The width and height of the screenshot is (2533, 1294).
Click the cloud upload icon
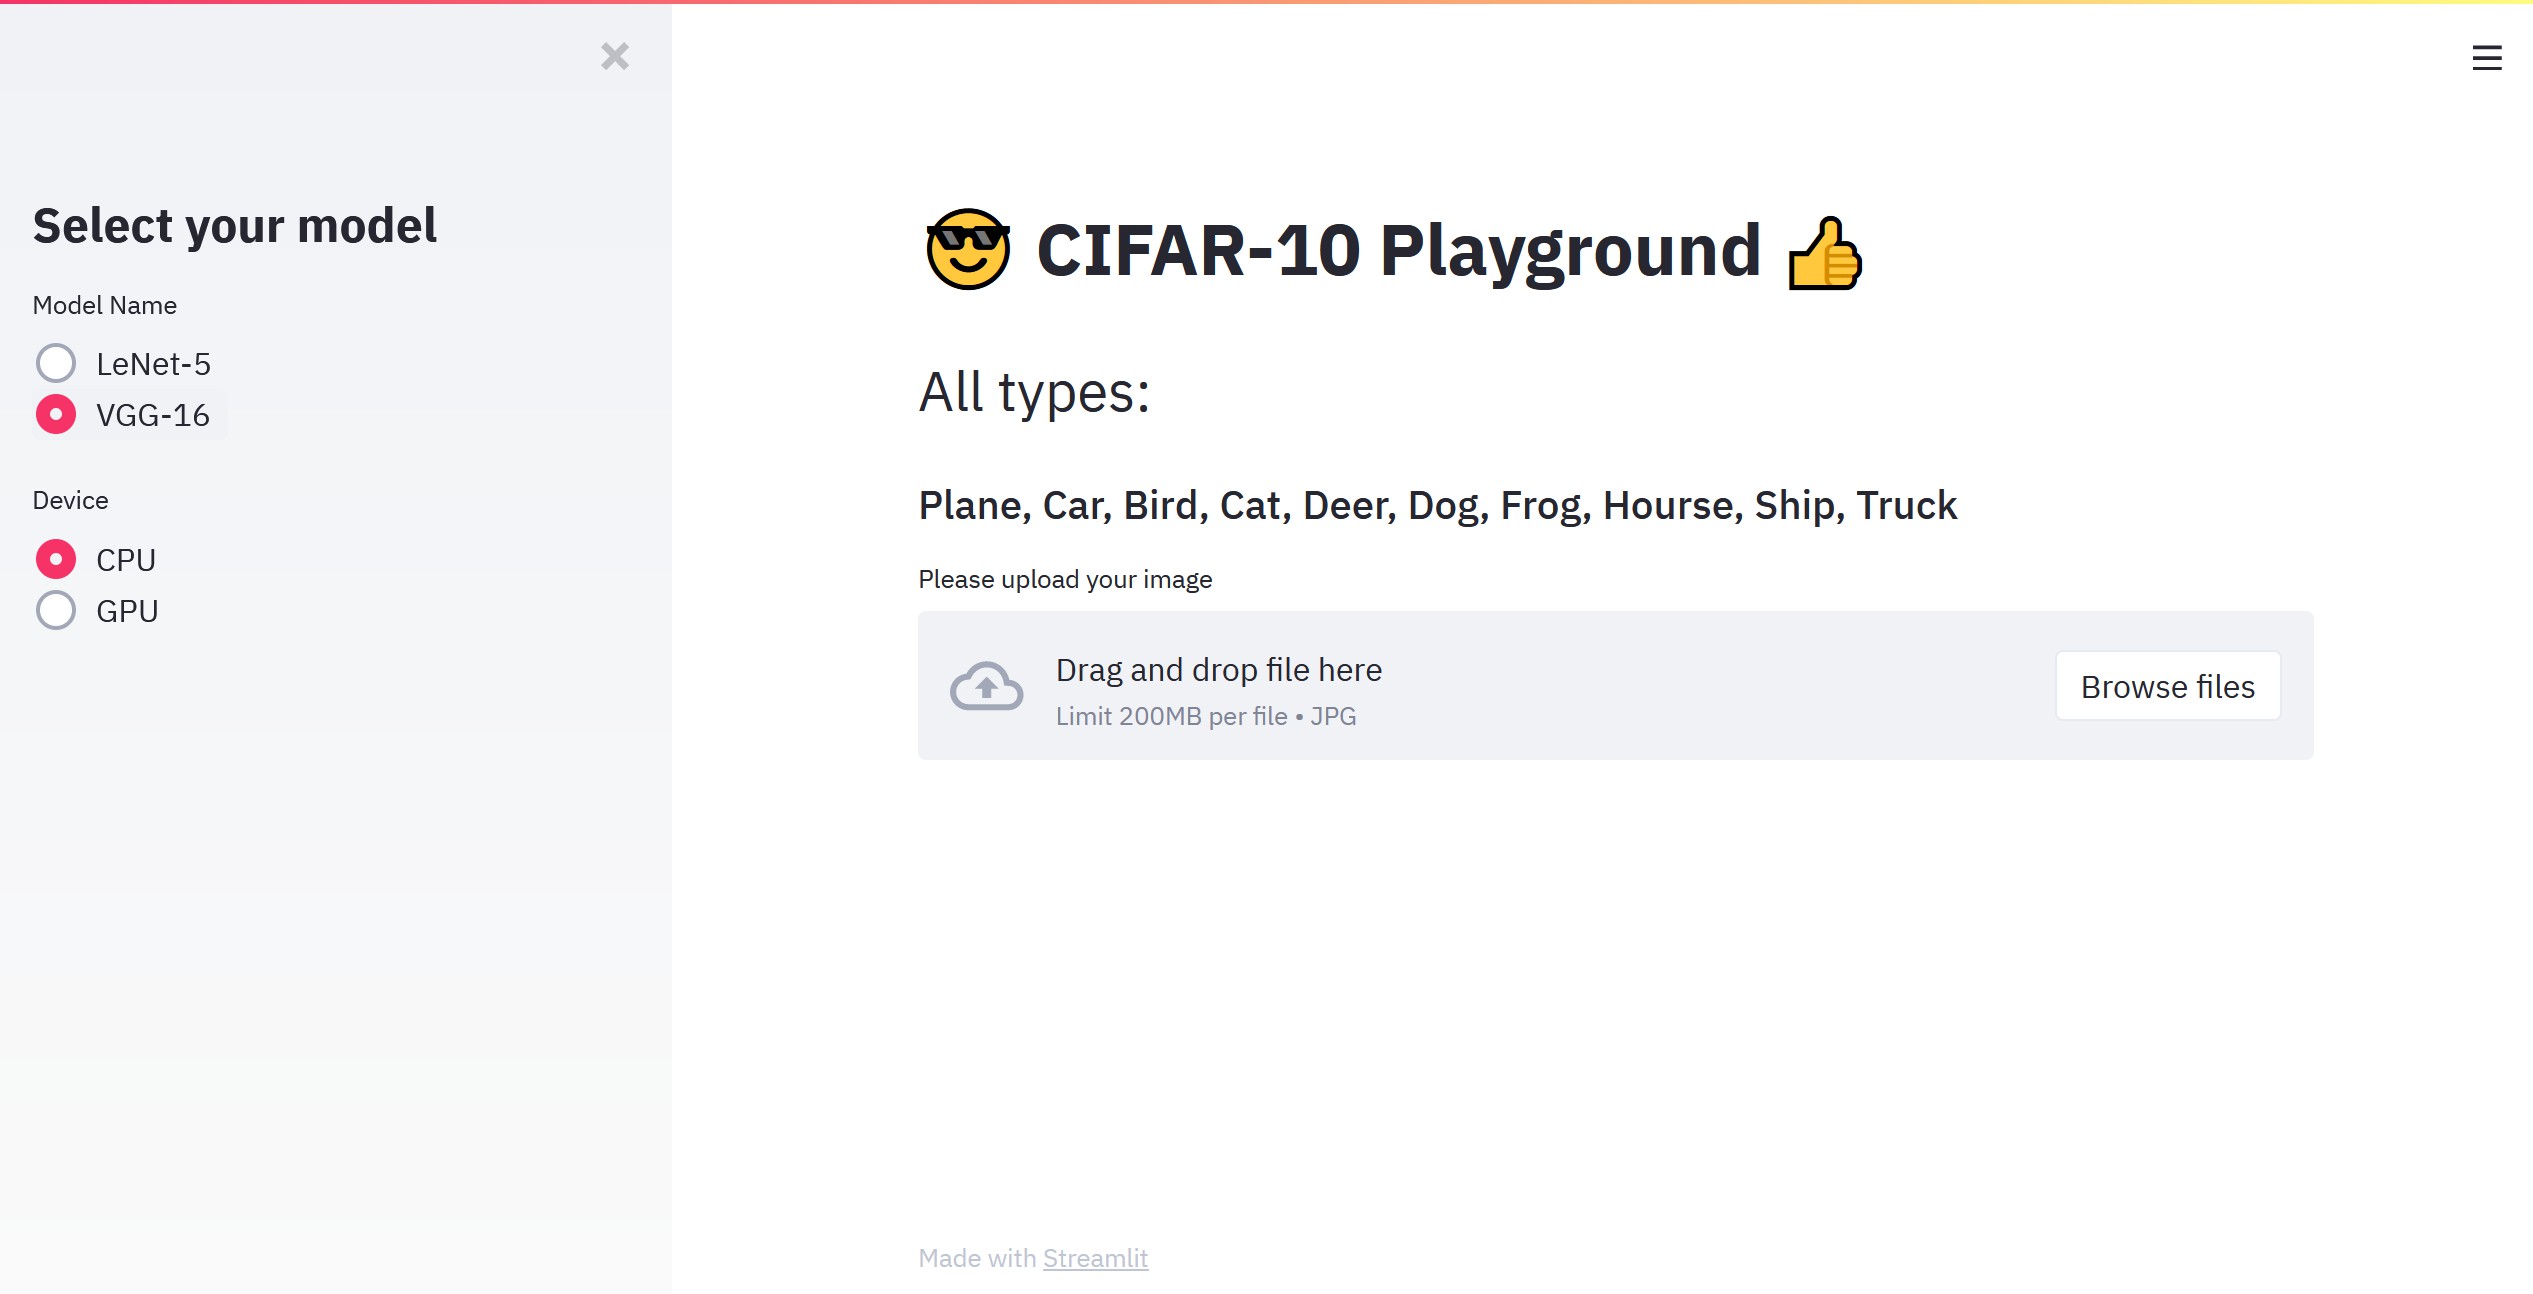[986, 686]
